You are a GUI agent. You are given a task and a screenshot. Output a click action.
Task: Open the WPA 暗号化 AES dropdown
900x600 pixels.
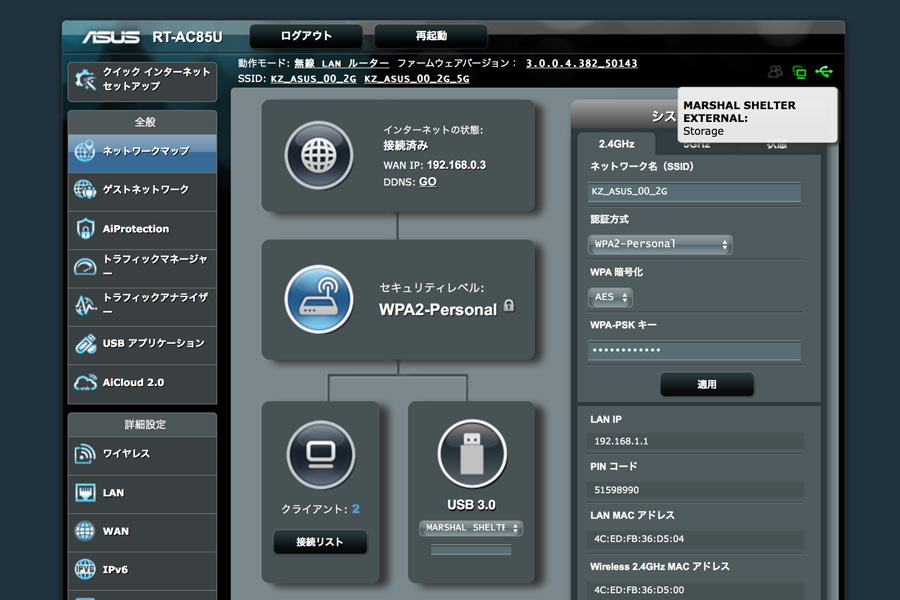(610, 297)
